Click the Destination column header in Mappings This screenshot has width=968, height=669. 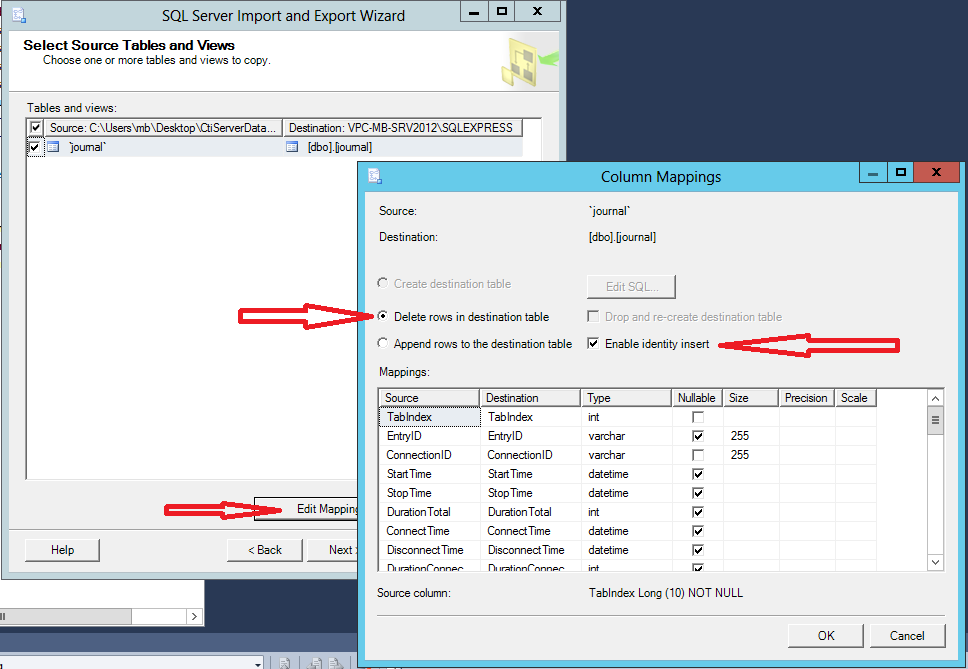530,398
